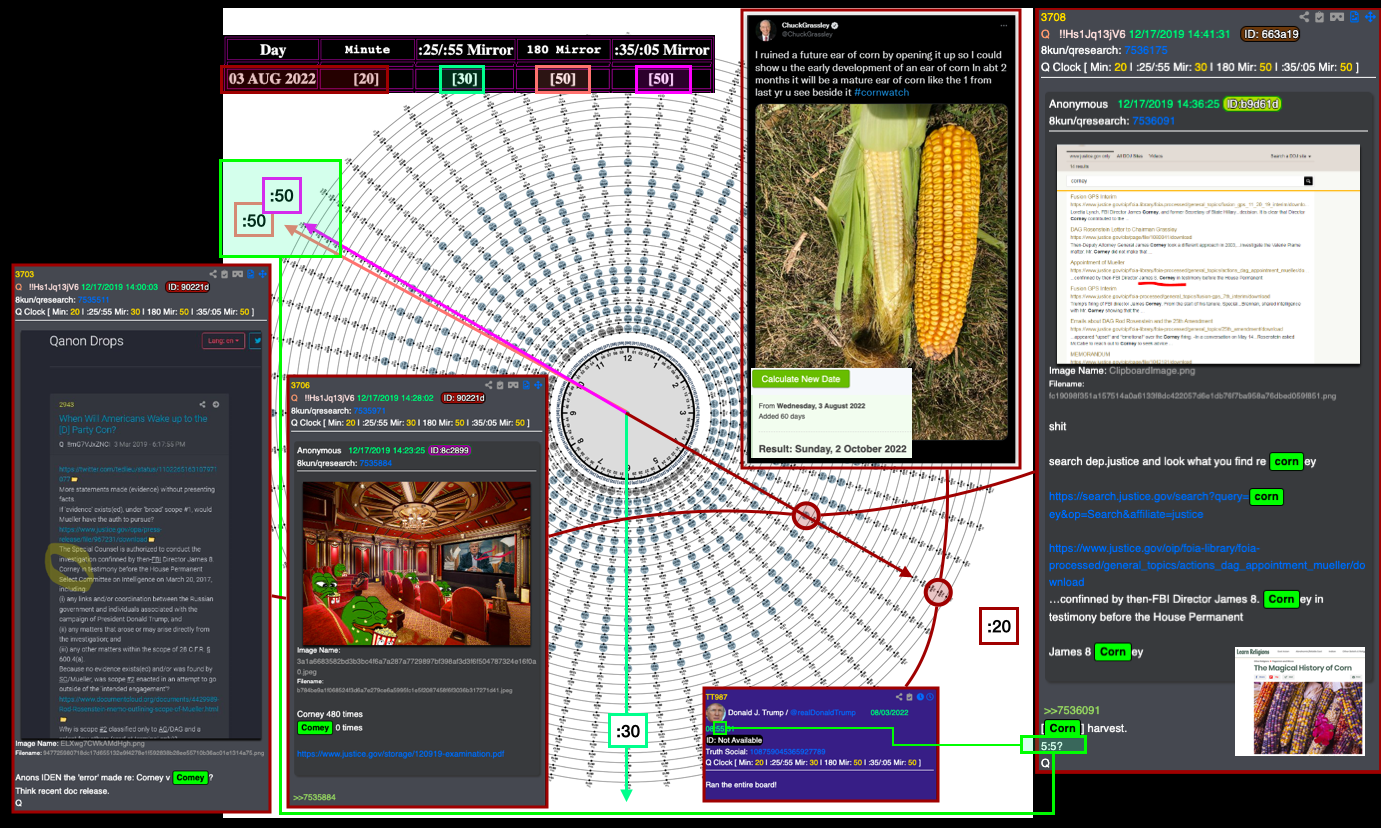Click share icon on embedded drop 2943

[x=202, y=404]
